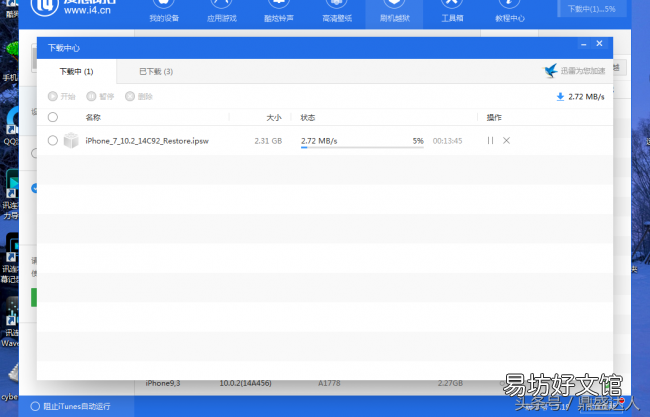Image resolution: width=650 pixels, height=417 pixels.
Task: Open 应用游戏 section in top bar
Action: tap(222, 12)
